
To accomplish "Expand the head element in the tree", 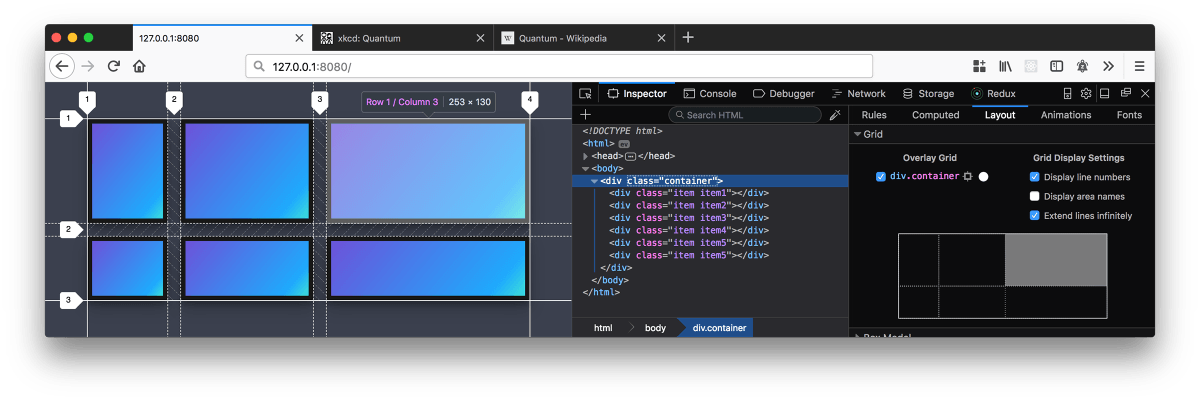I will pos(586,156).
